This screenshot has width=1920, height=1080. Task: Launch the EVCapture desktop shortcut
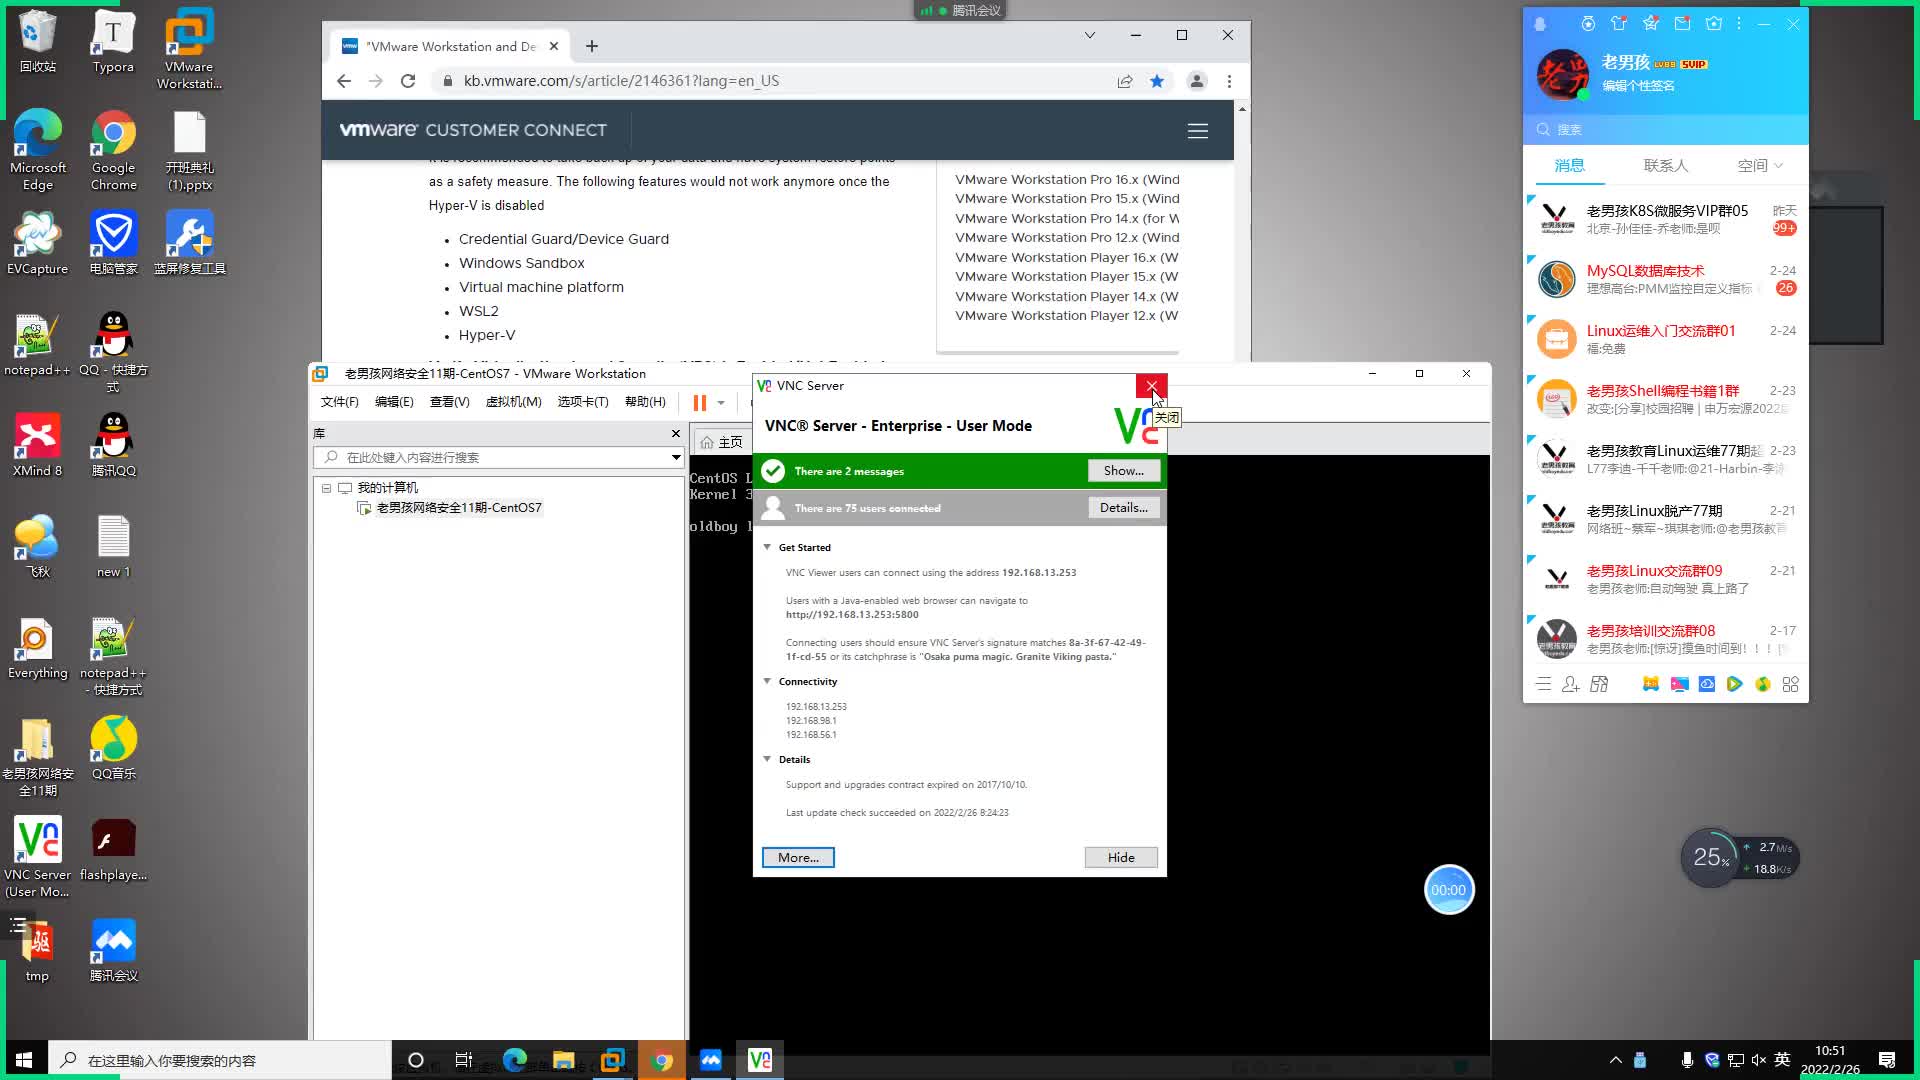coord(37,242)
